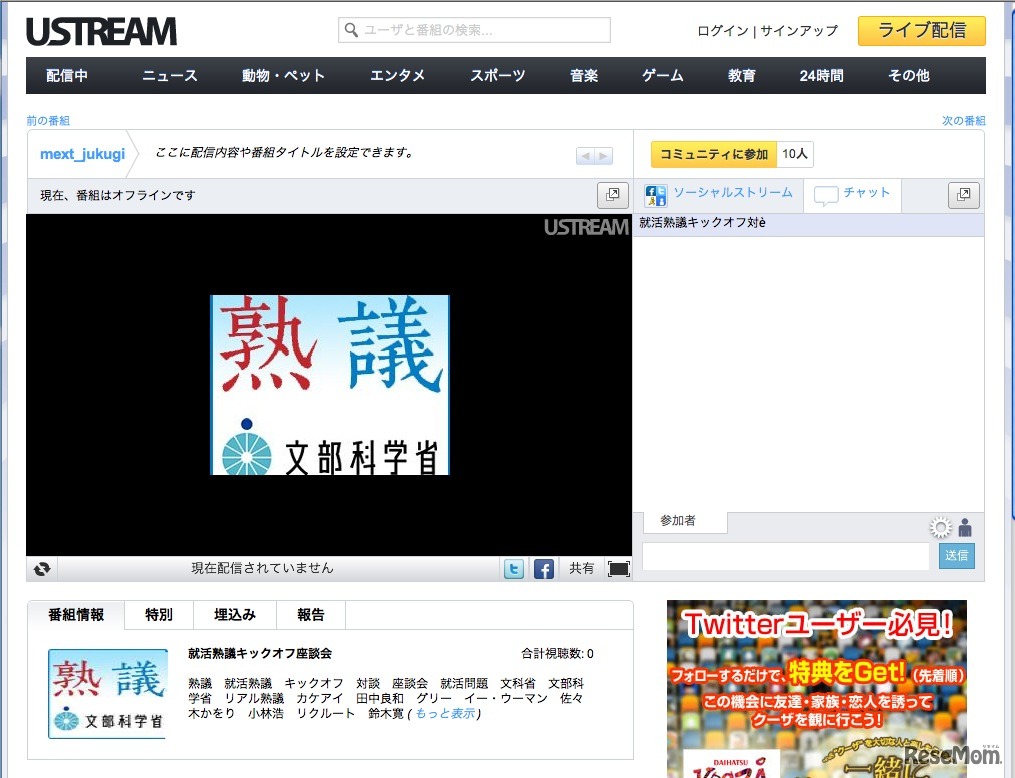Viewport: 1015px width, 778px height.
Task: Click the previous-program arrow button
Action: (585, 154)
